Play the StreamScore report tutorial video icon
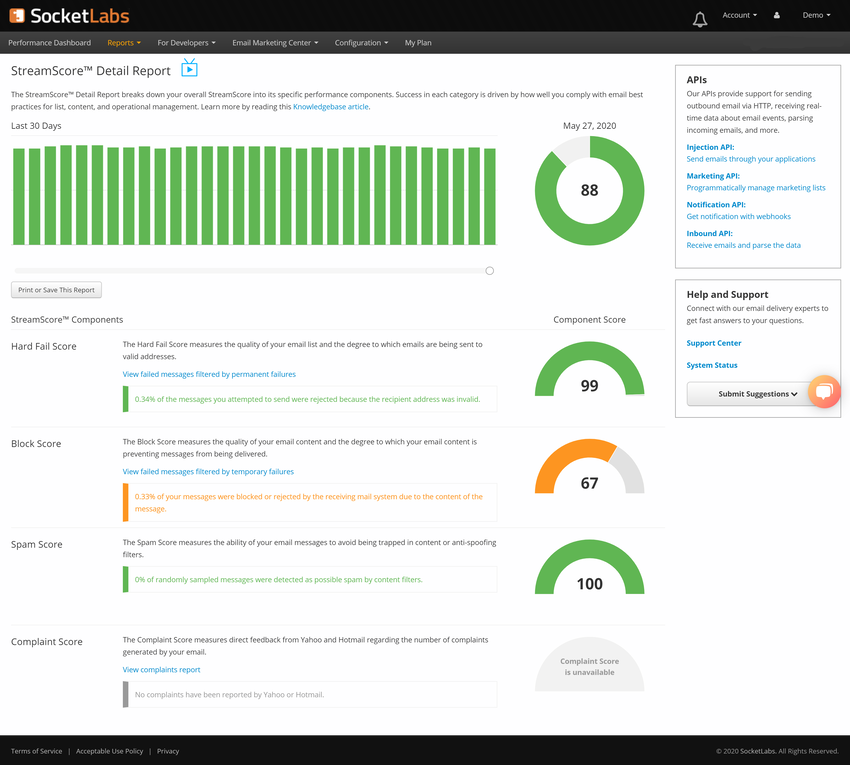Image resolution: width=850 pixels, height=765 pixels. pyautogui.click(x=189, y=71)
